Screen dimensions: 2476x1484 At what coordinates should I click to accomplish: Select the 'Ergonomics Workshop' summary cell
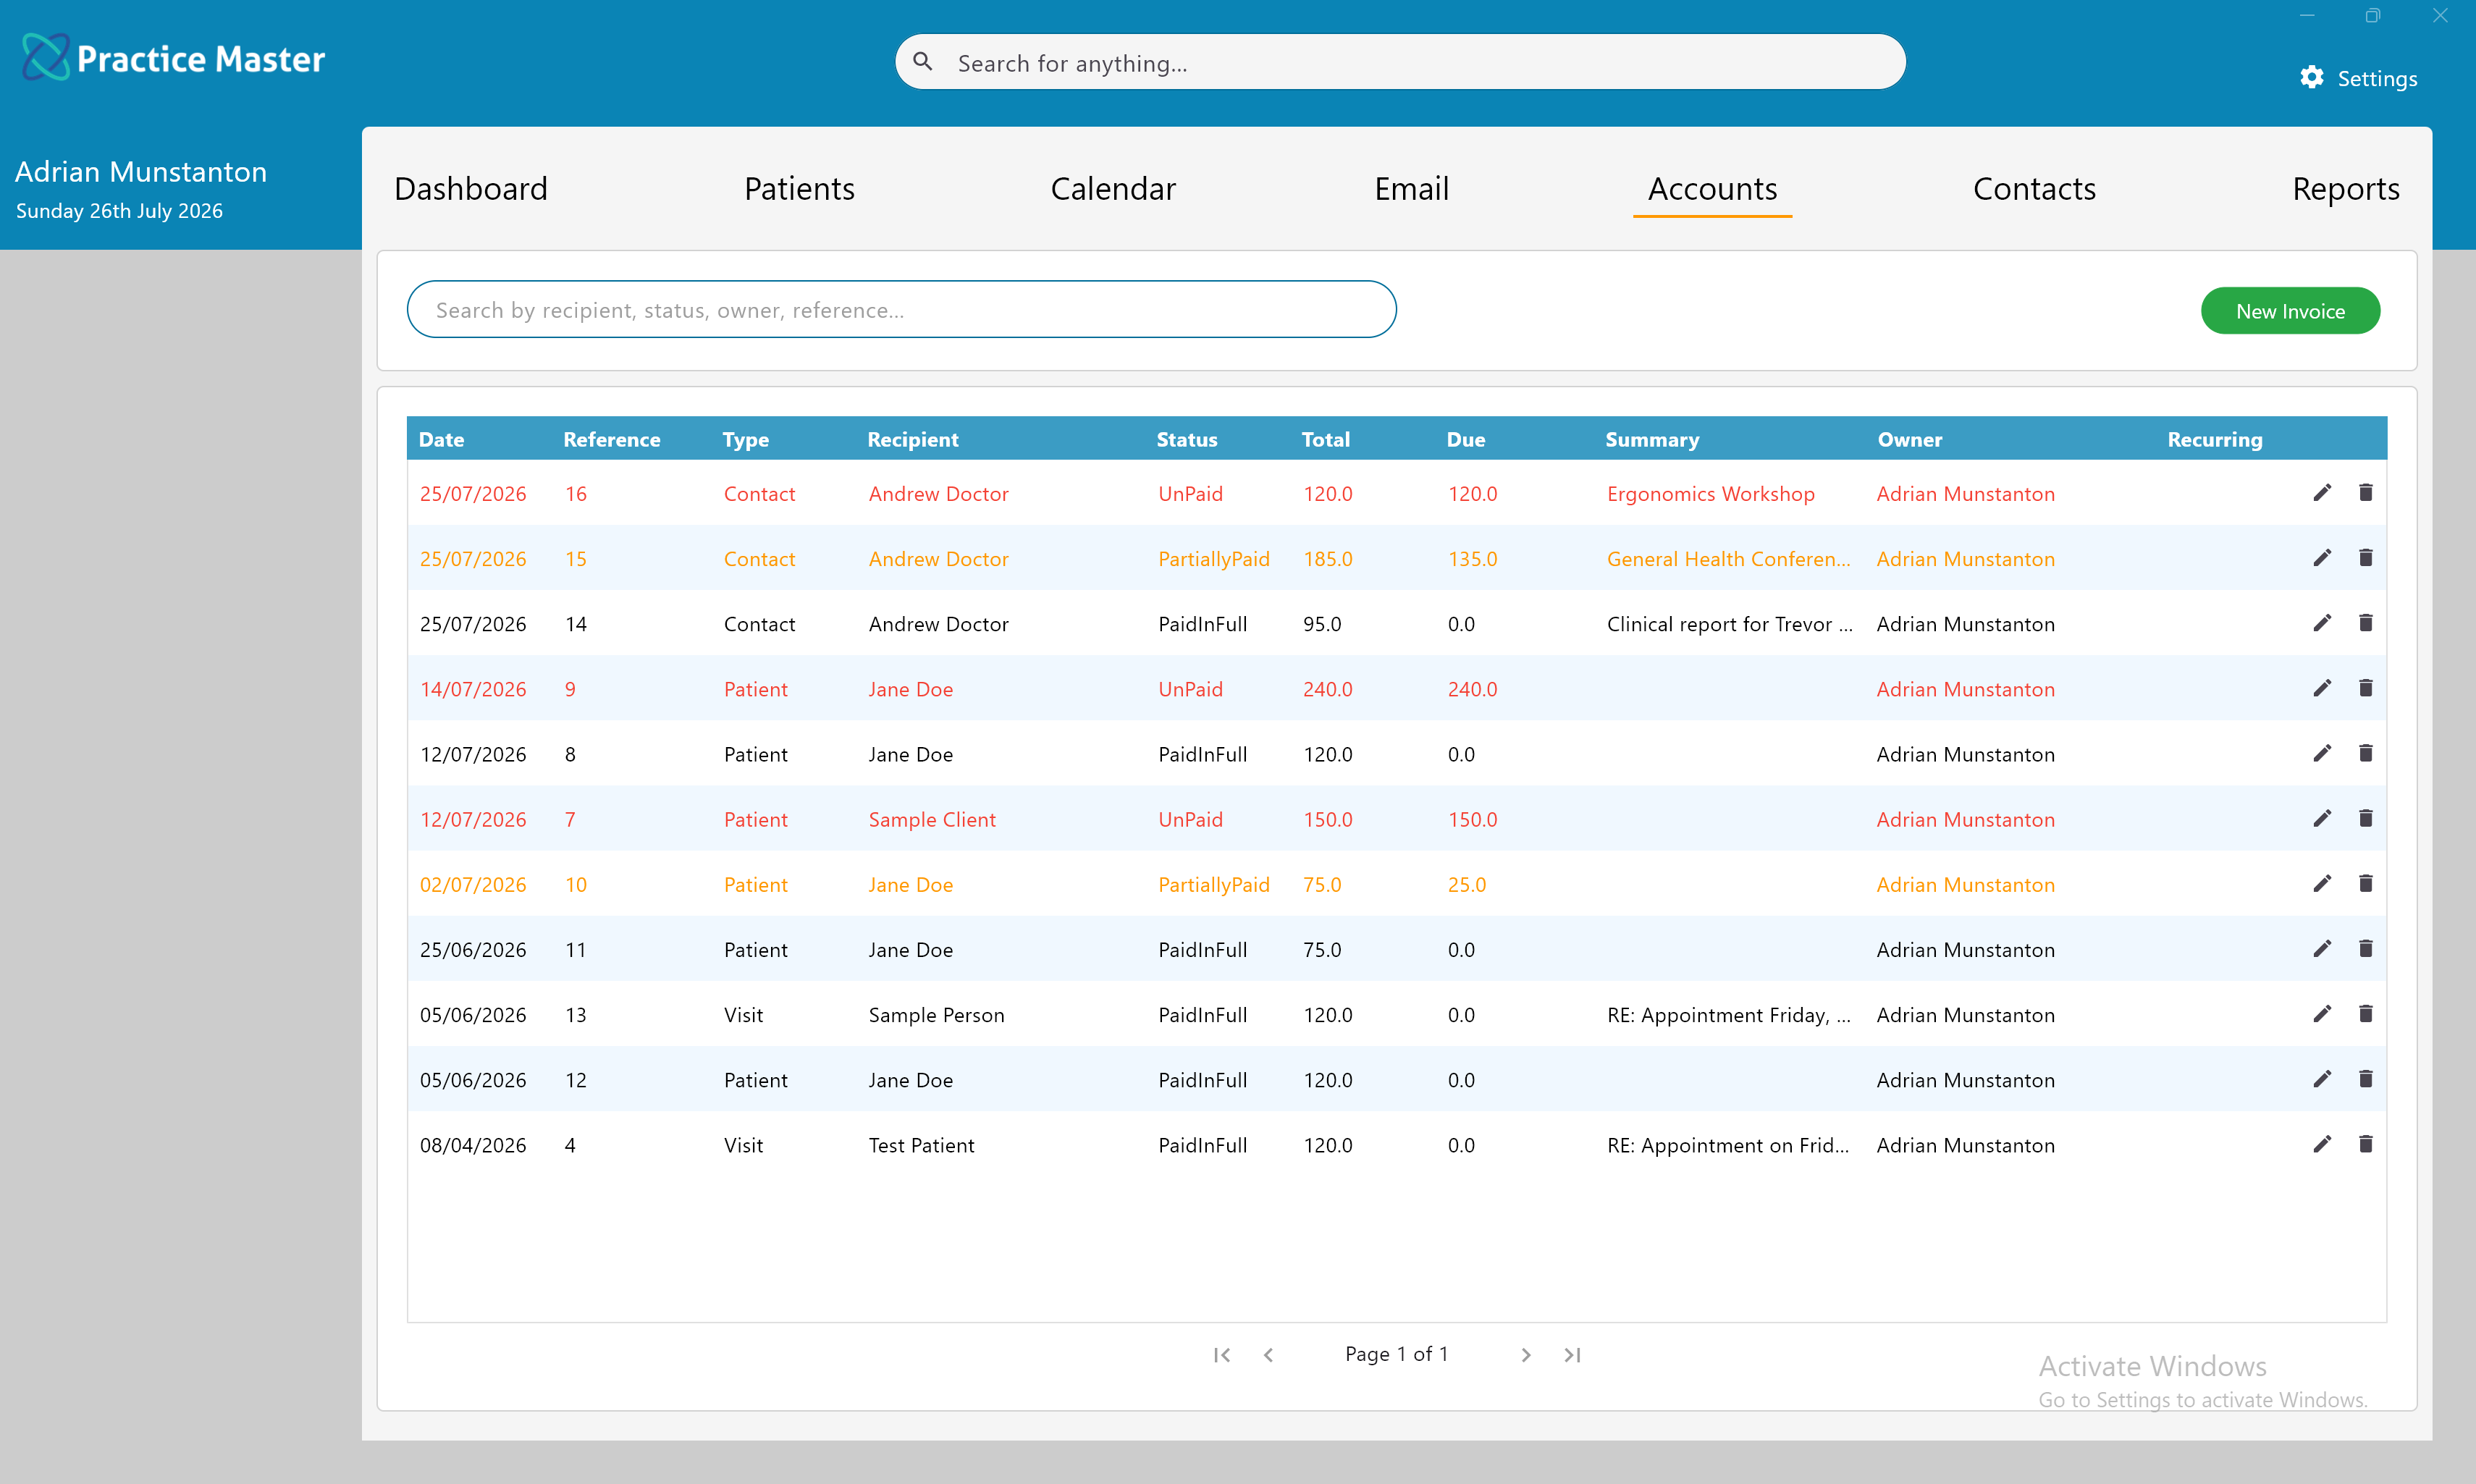click(x=1710, y=494)
